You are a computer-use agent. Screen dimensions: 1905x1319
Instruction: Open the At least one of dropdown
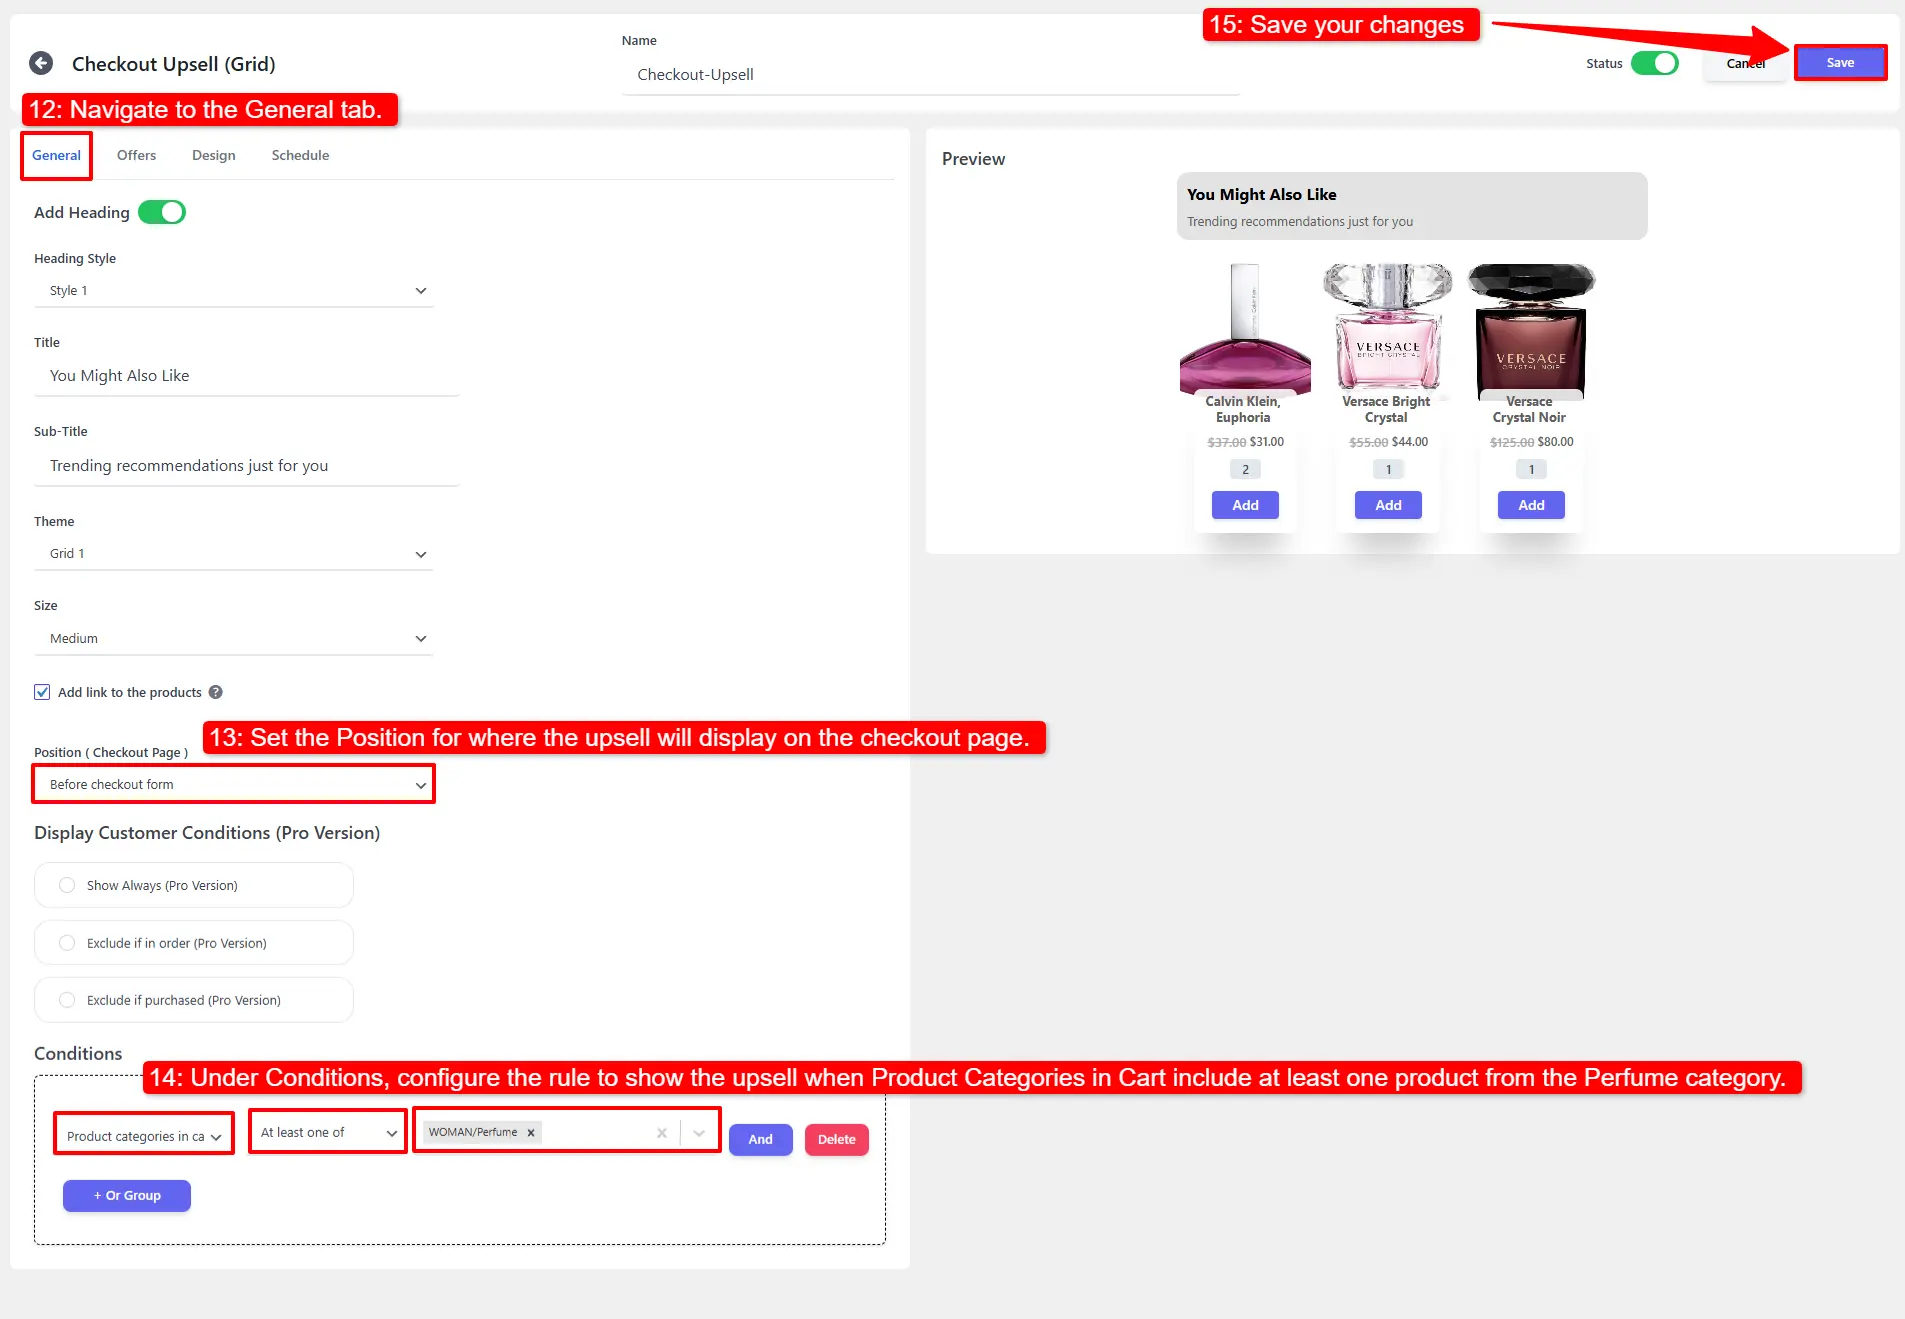coord(327,1133)
